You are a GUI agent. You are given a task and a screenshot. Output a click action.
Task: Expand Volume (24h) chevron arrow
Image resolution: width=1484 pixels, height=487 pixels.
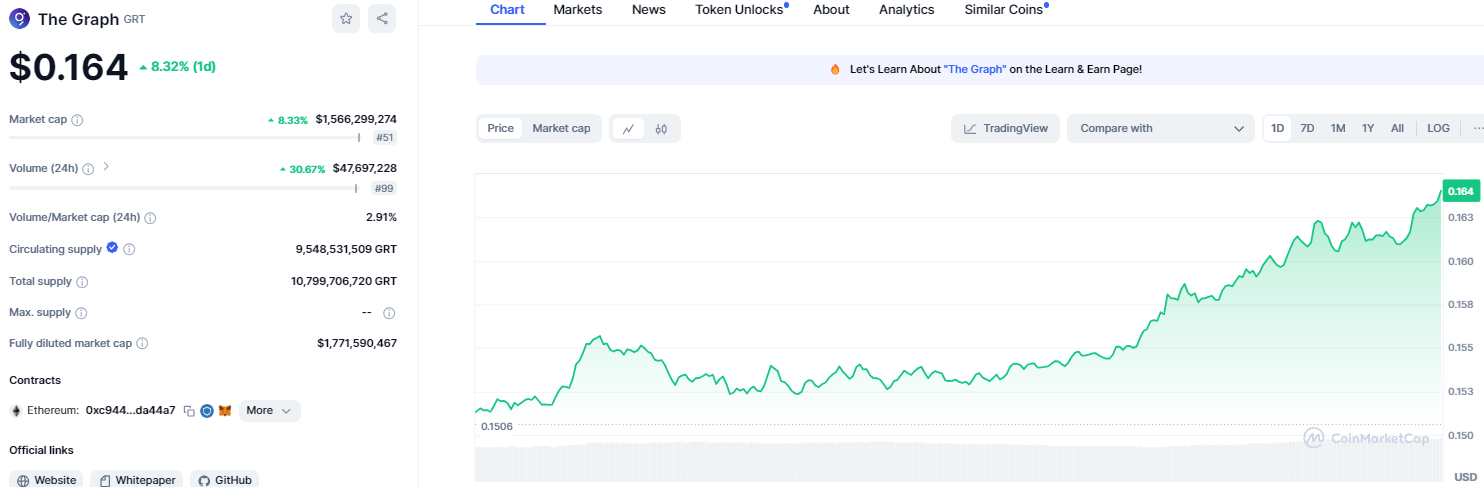(x=106, y=167)
